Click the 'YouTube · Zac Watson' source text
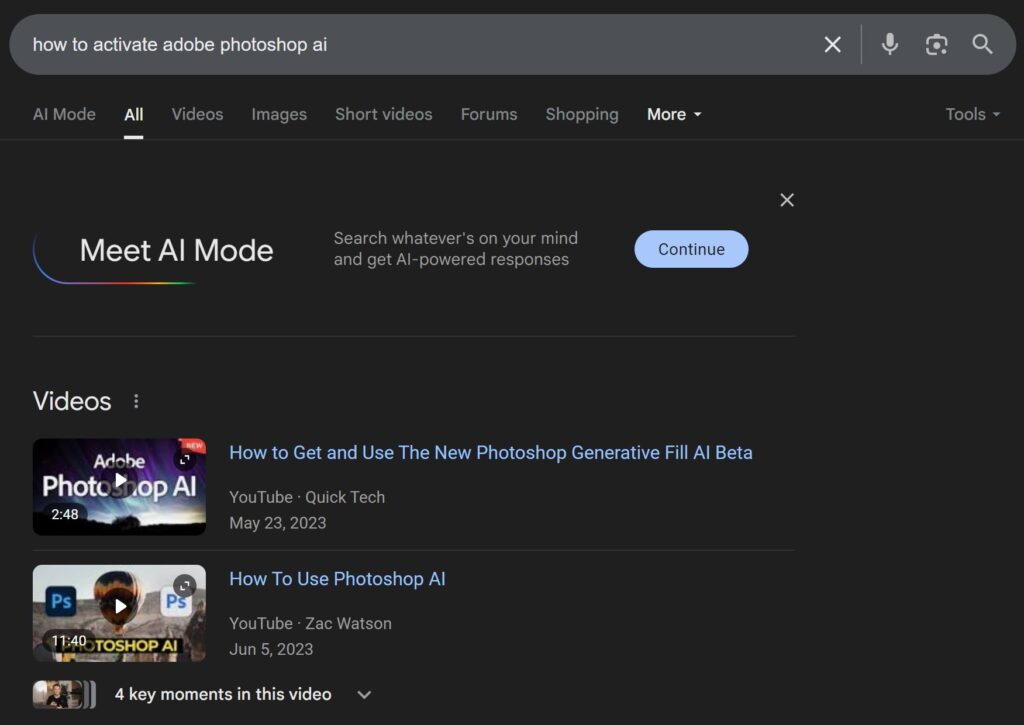The height and width of the screenshot is (725, 1024). tap(310, 624)
